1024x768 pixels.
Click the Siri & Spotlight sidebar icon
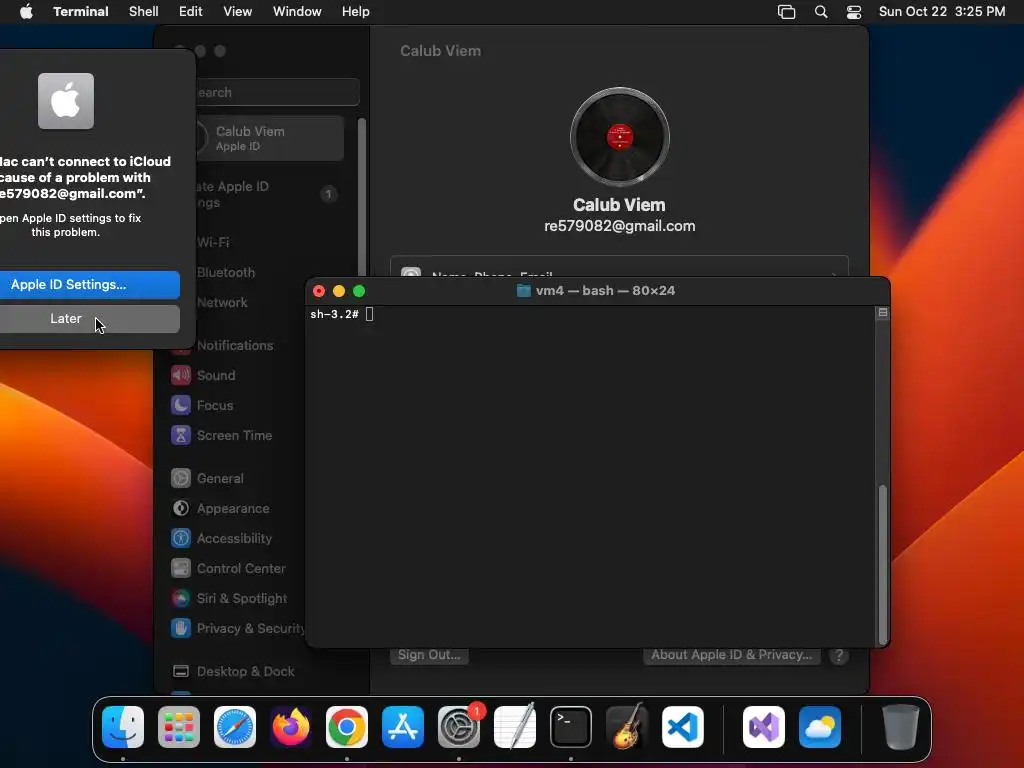click(x=181, y=598)
